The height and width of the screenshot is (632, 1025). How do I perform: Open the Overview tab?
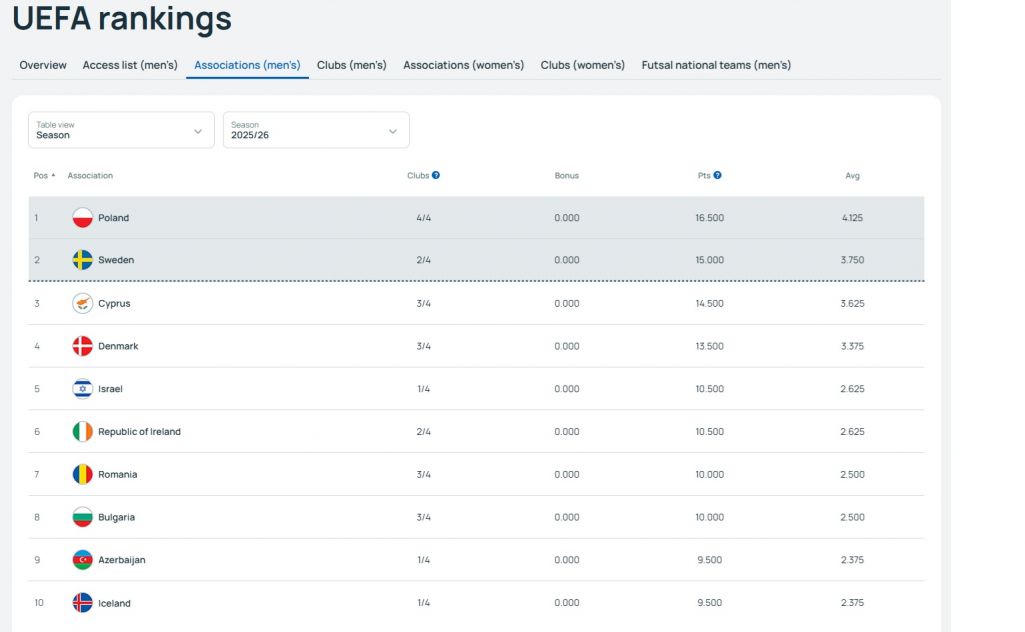(42, 65)
